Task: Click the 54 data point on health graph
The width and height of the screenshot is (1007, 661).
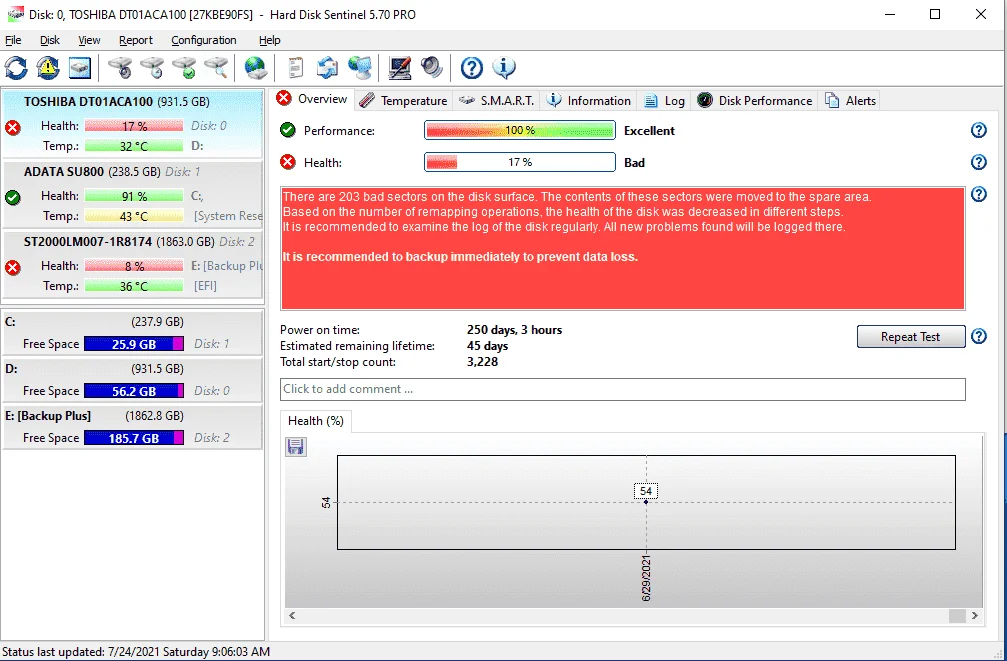Action: 646,502
